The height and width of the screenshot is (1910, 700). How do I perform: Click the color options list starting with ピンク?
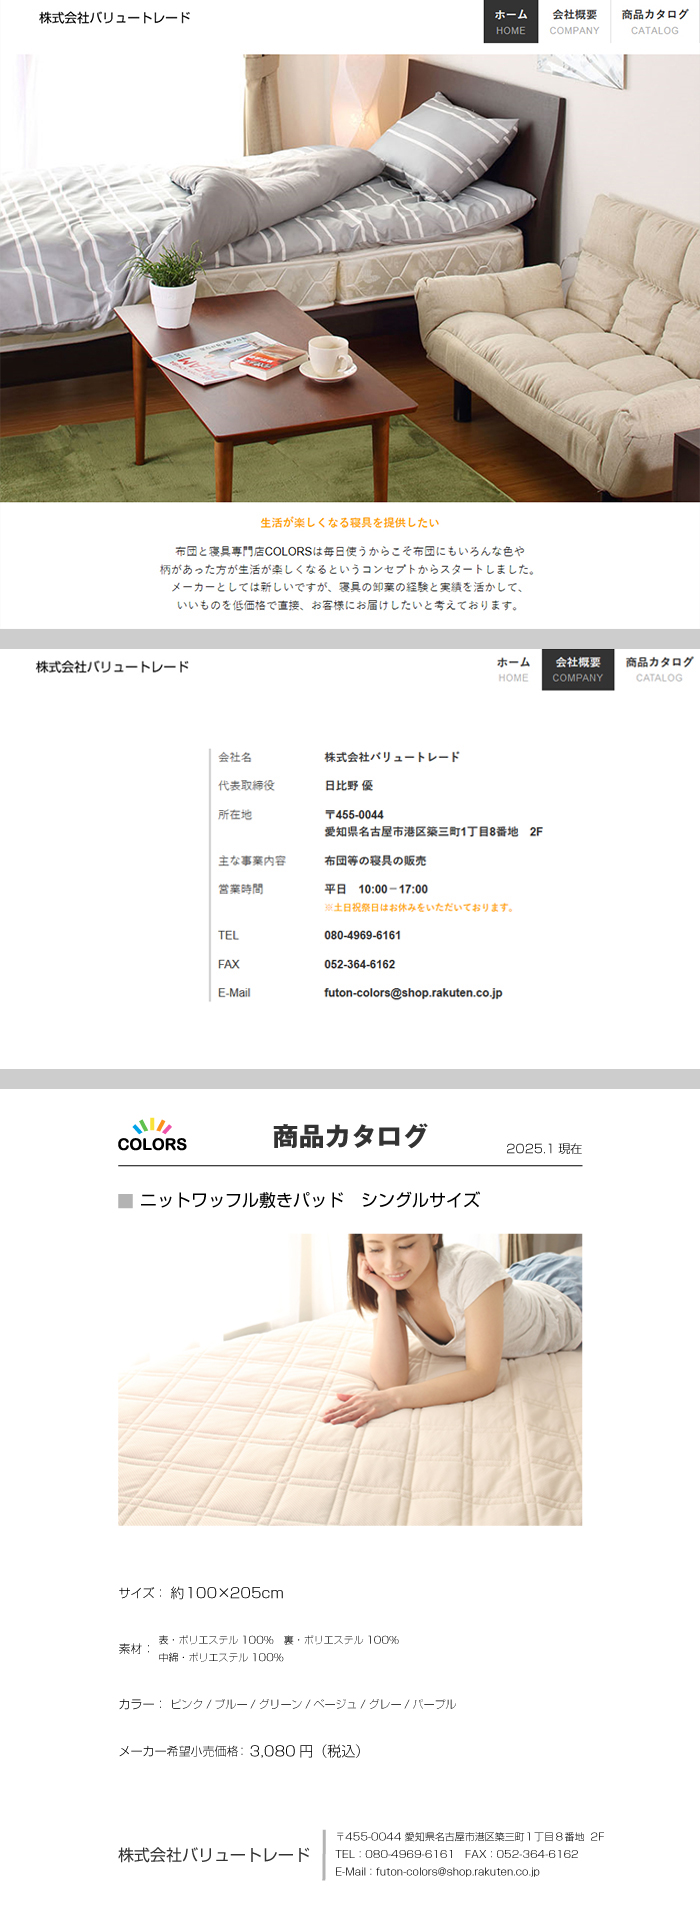(x=313, y=1704)
